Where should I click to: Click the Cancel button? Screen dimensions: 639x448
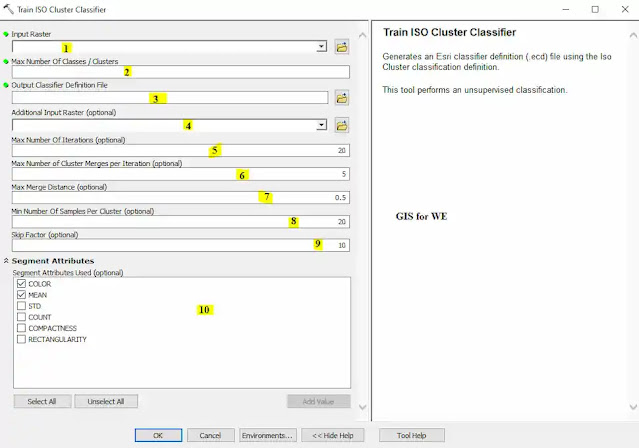pos(210,435)
